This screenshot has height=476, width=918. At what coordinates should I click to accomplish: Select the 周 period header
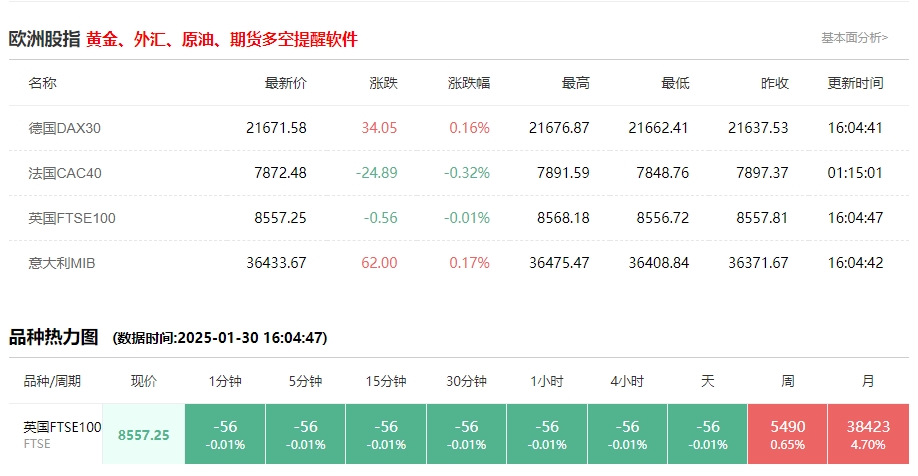788,382
